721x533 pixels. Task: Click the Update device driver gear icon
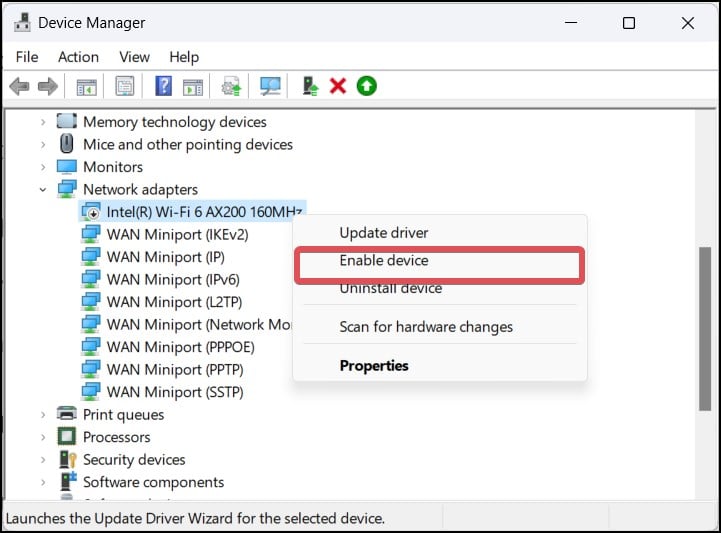(x=231, y=86)
